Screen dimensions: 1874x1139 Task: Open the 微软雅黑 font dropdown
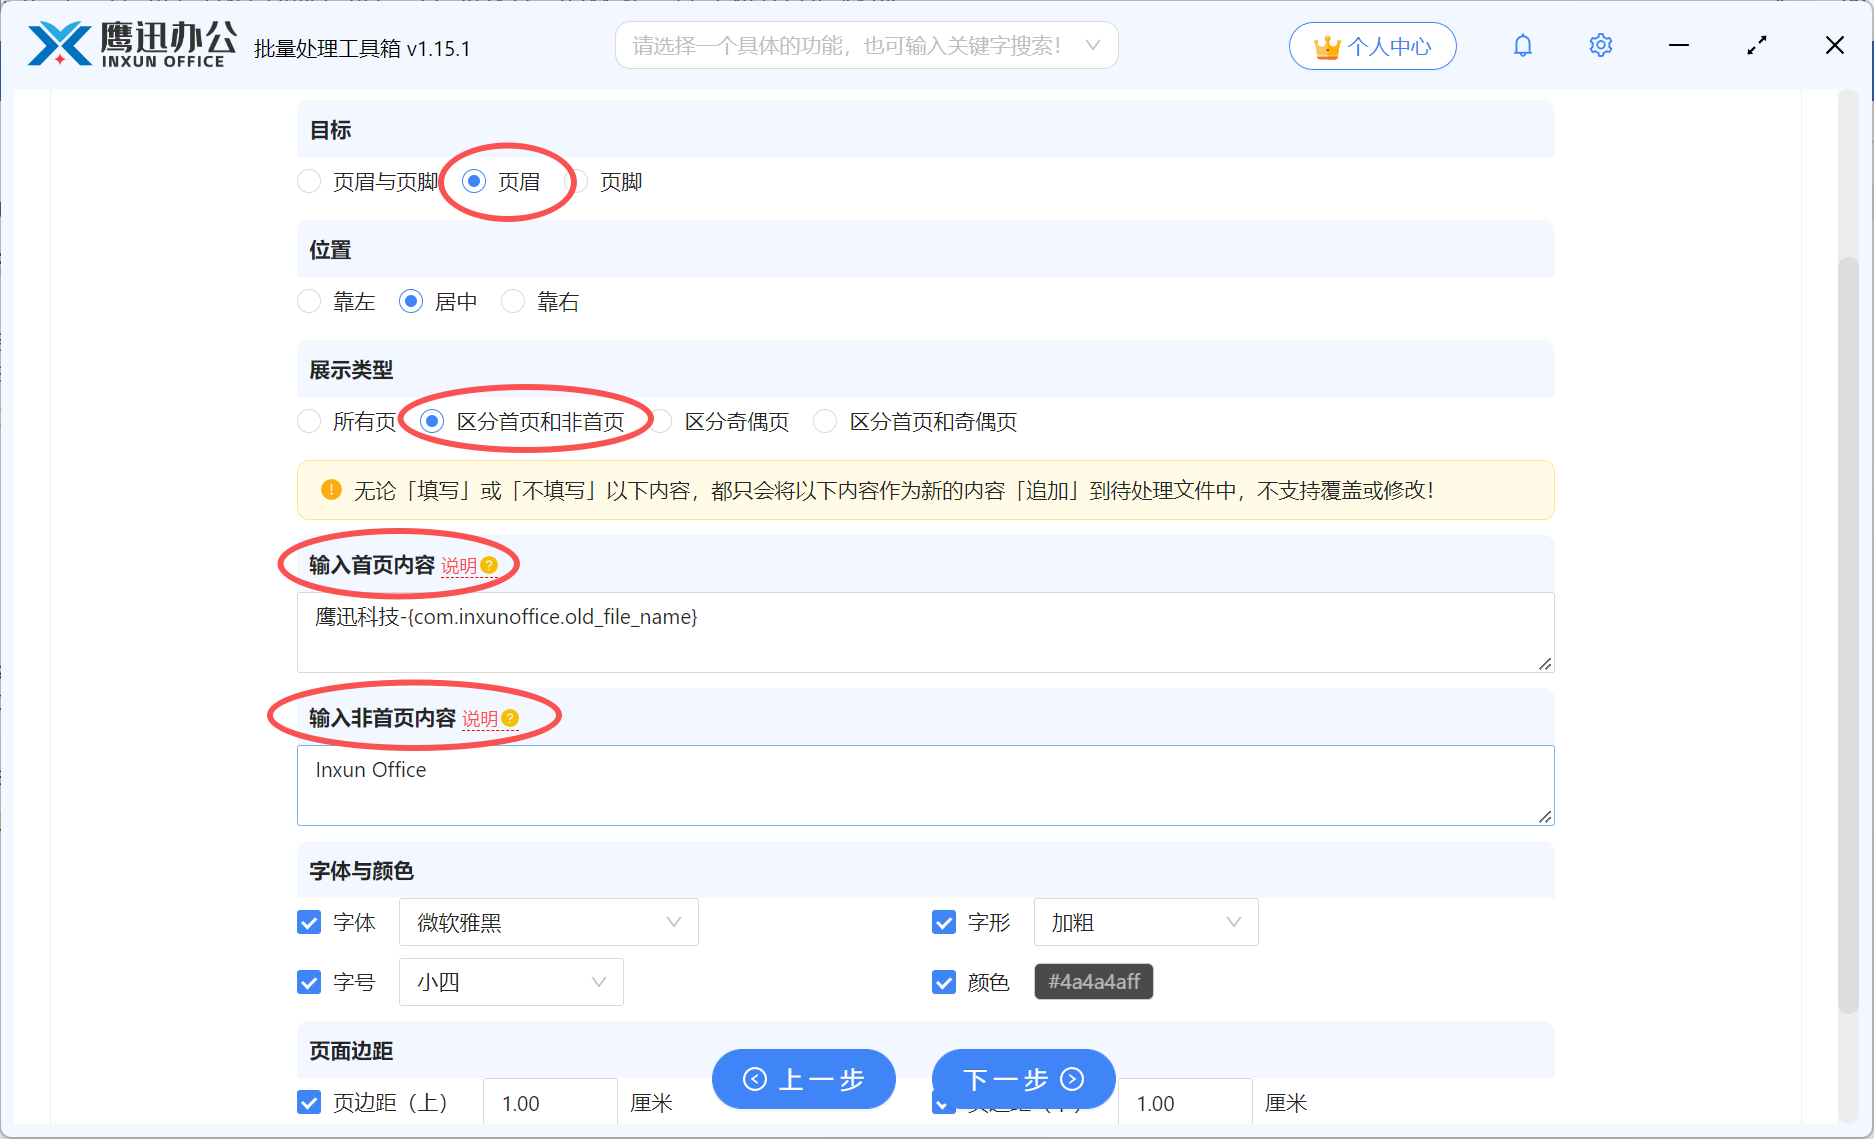point(548,922)
